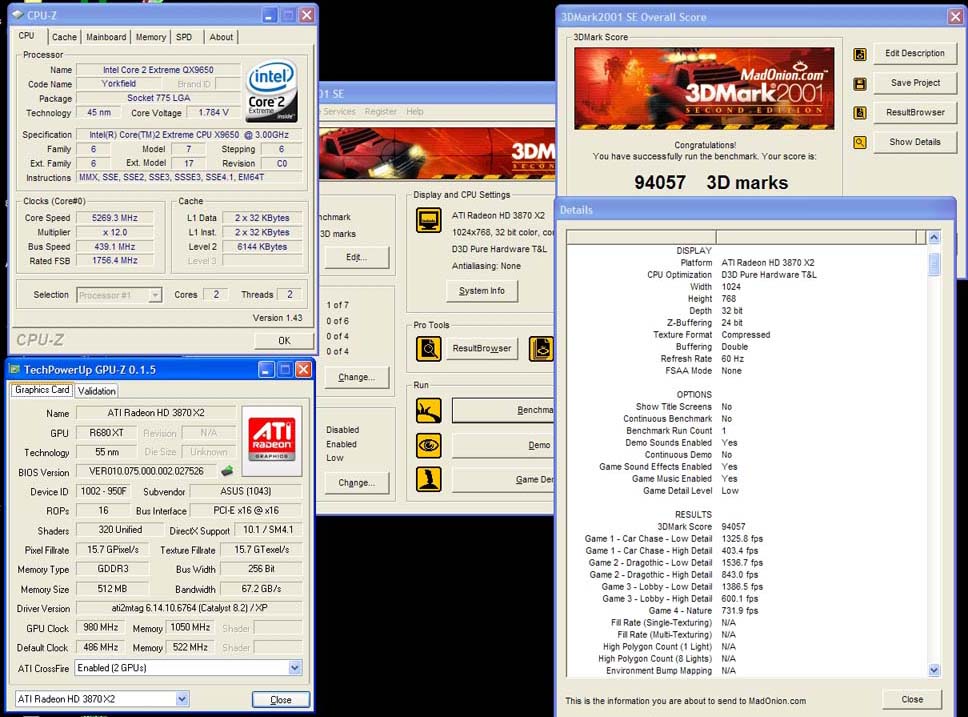Click the Edit... button in 3DMark2001 SE
Screen dimensions: 968x717
point(357,257)
